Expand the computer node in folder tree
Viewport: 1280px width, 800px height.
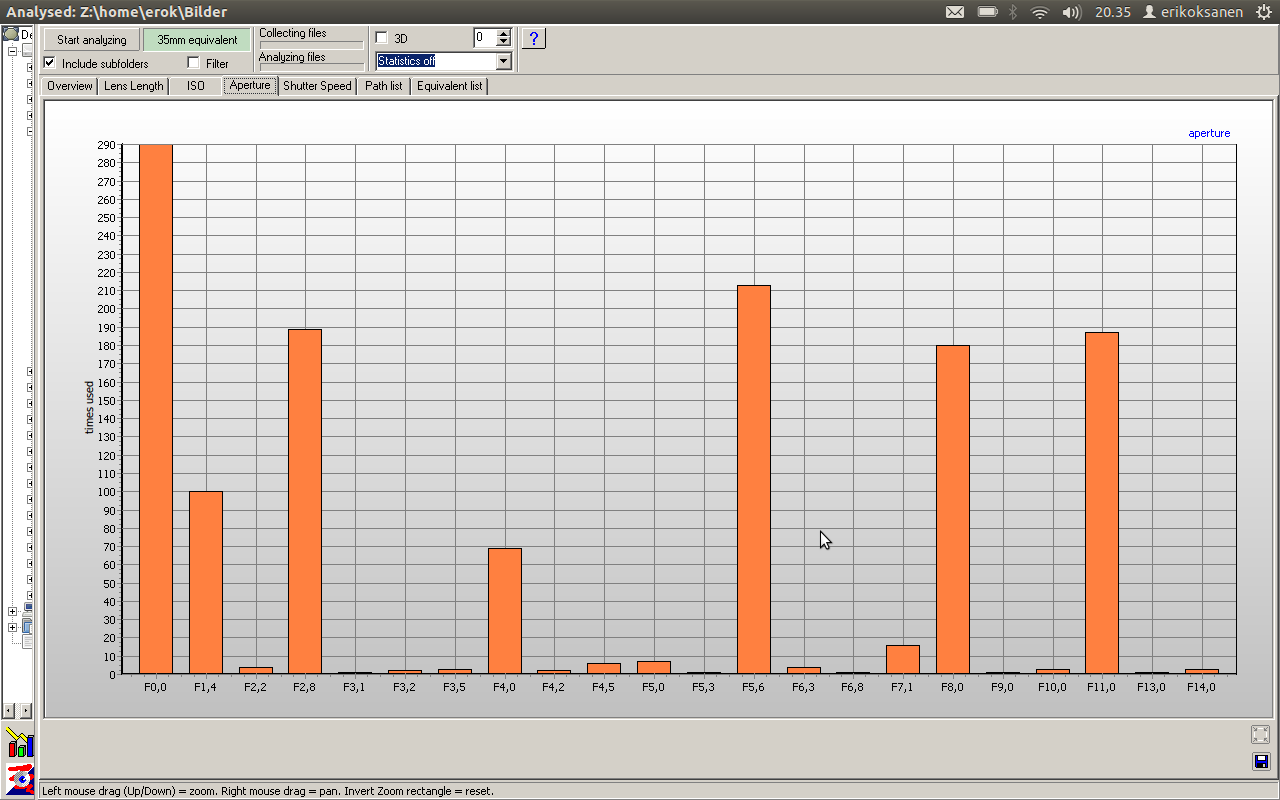pyautogui.click(x=12, y=611)
